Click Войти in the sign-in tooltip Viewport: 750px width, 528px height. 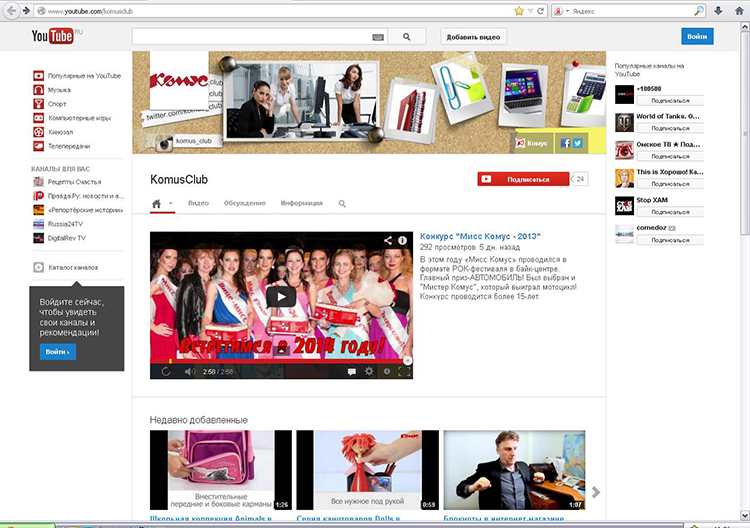[x=57, y=352]
